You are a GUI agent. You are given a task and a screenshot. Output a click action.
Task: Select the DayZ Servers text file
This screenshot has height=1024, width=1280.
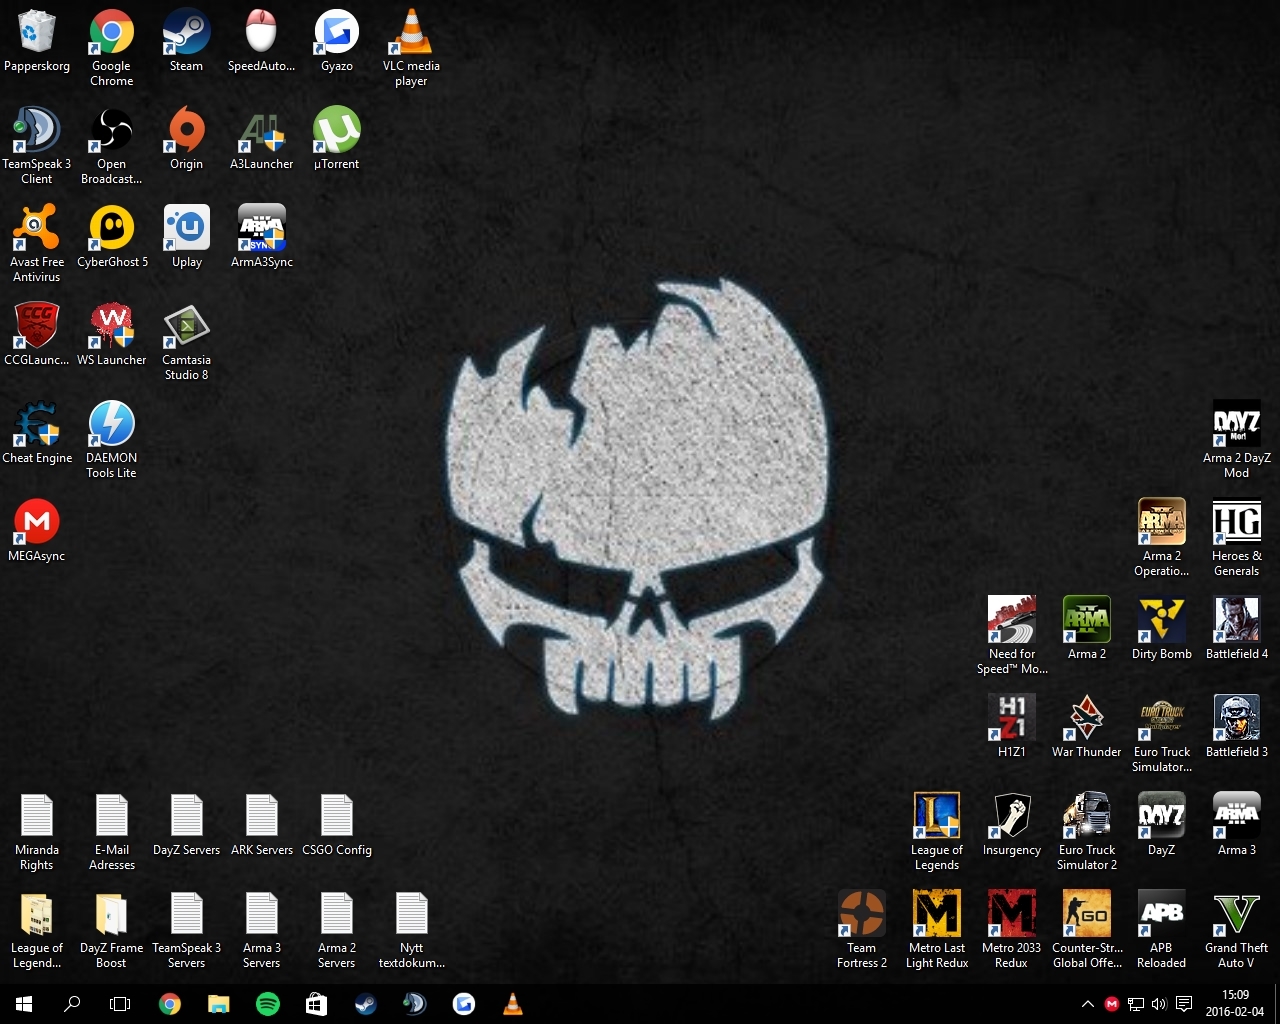pos(187,825)
